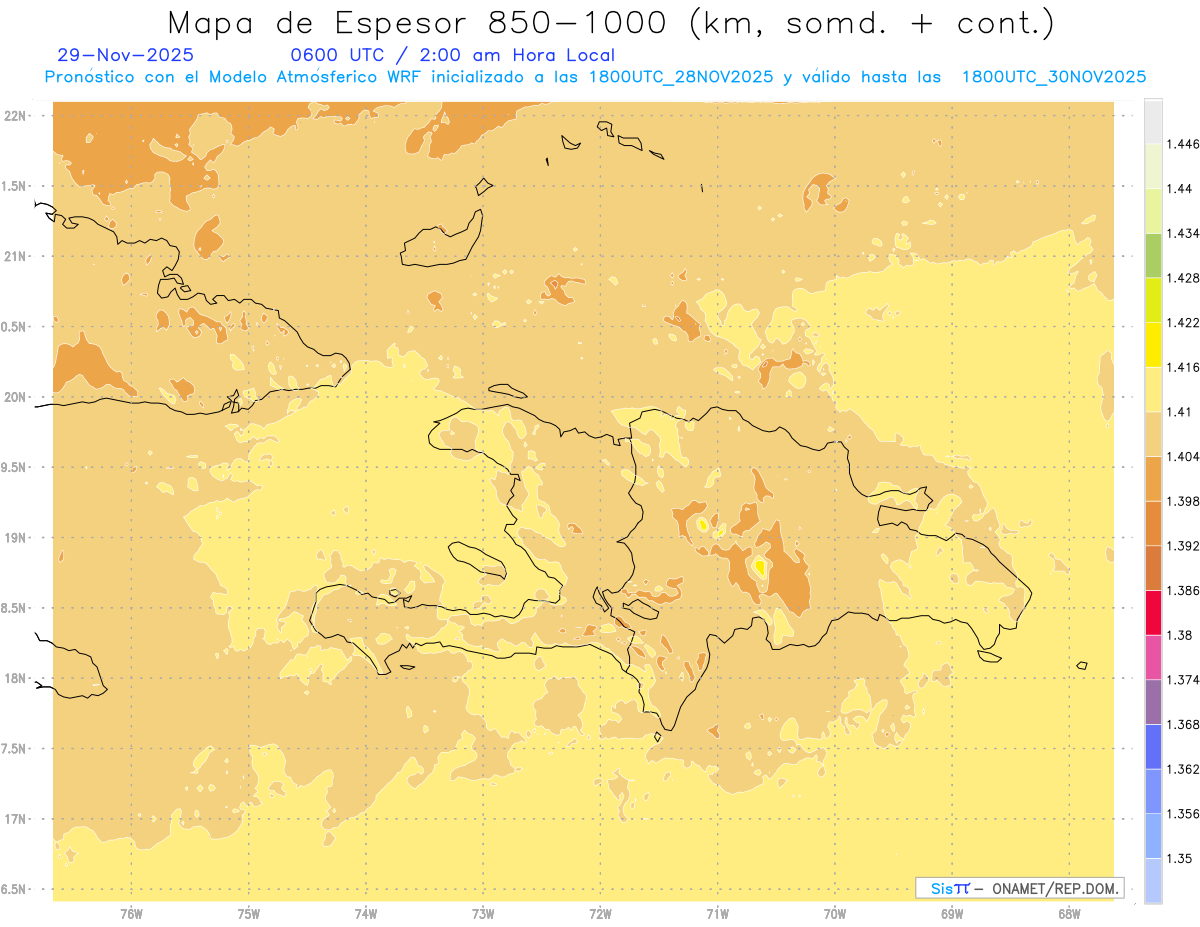
Task: Click the '70W' longitude label
Action: point(835,914)
